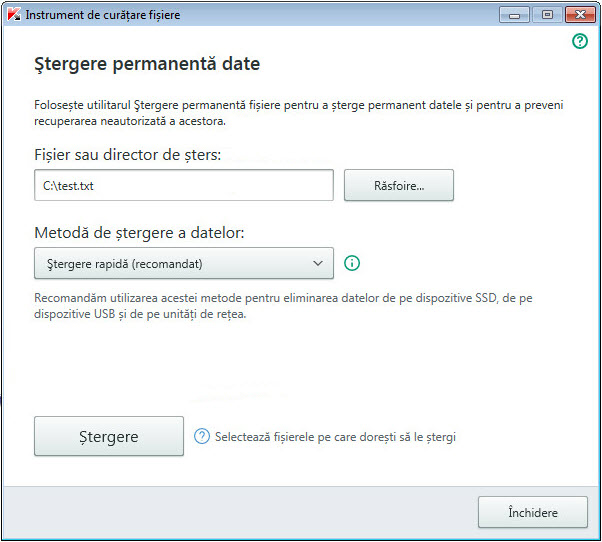Close the window with the red X
Screen dimensions: 602x542
coord(580,15)
